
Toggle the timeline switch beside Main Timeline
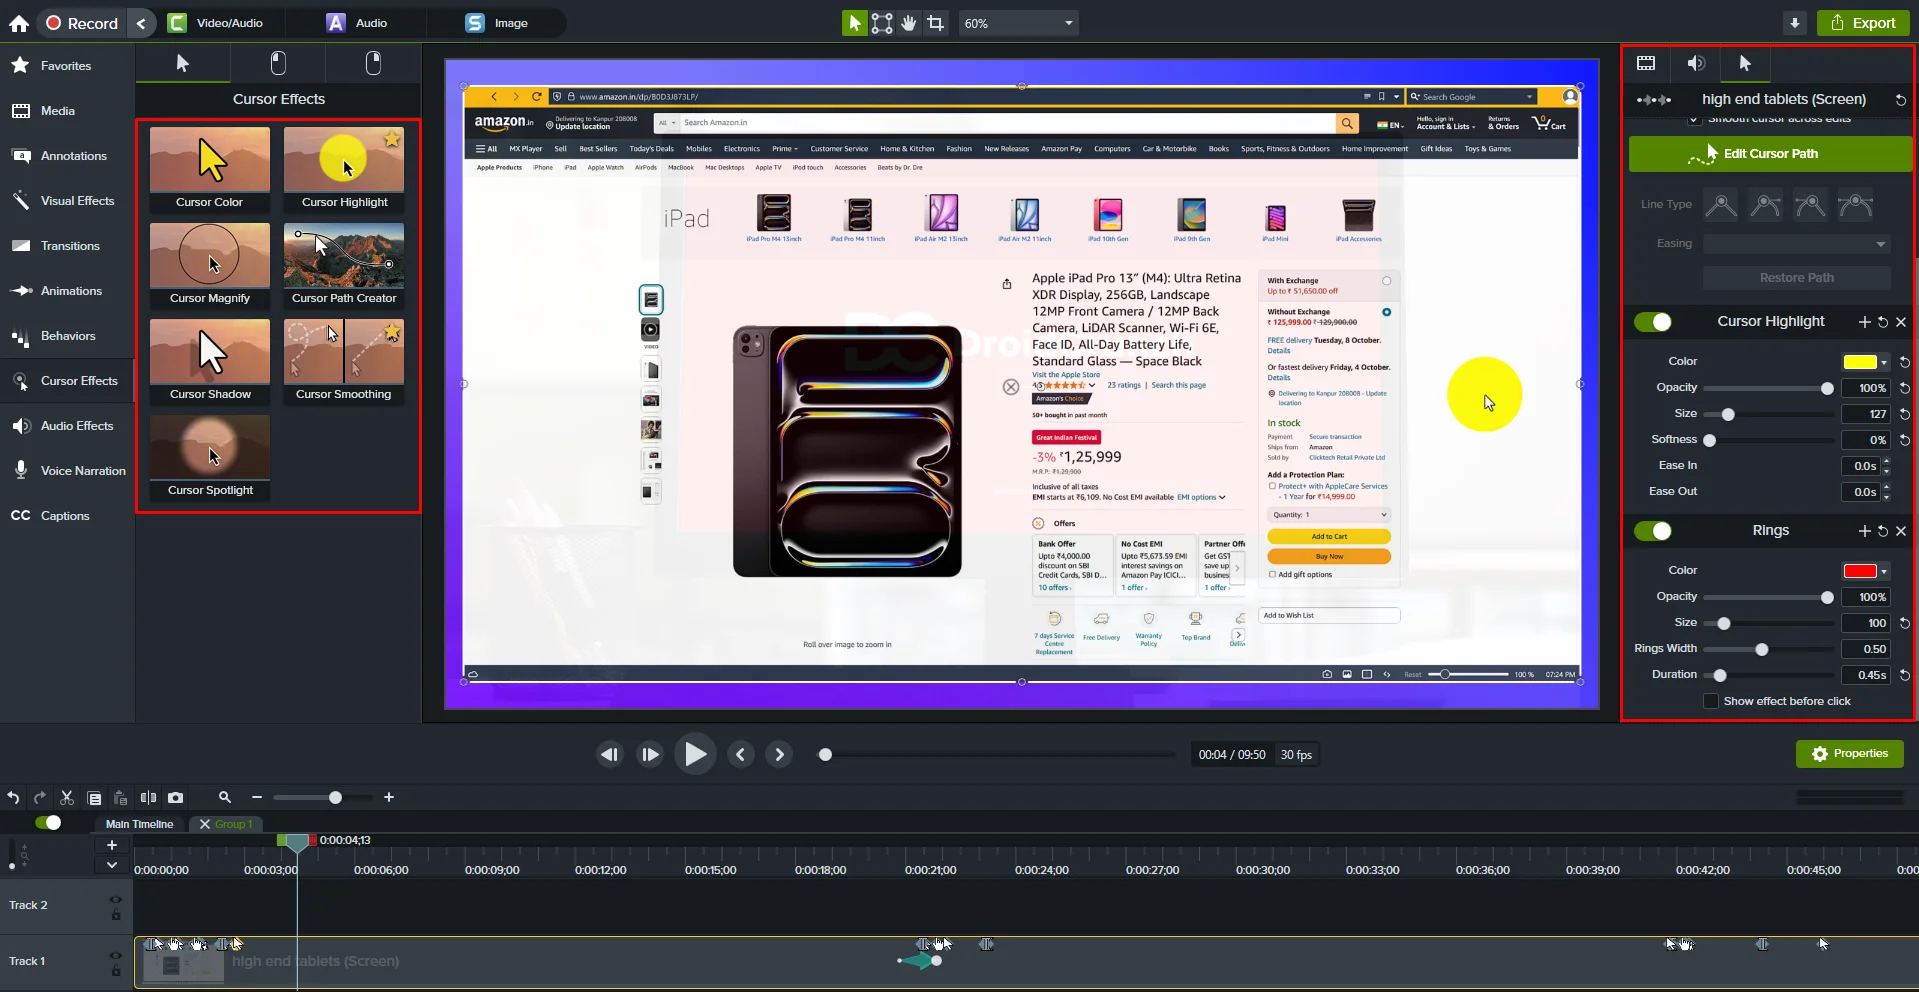(47, 823)
